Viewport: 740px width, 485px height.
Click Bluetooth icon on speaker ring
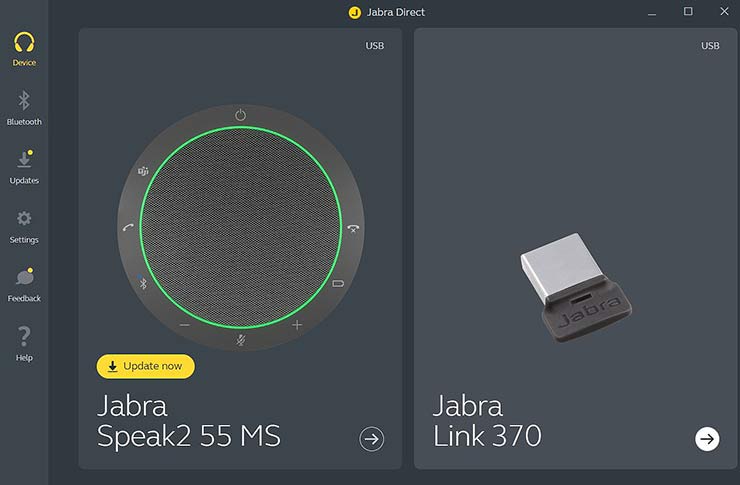tap(143, 283)
